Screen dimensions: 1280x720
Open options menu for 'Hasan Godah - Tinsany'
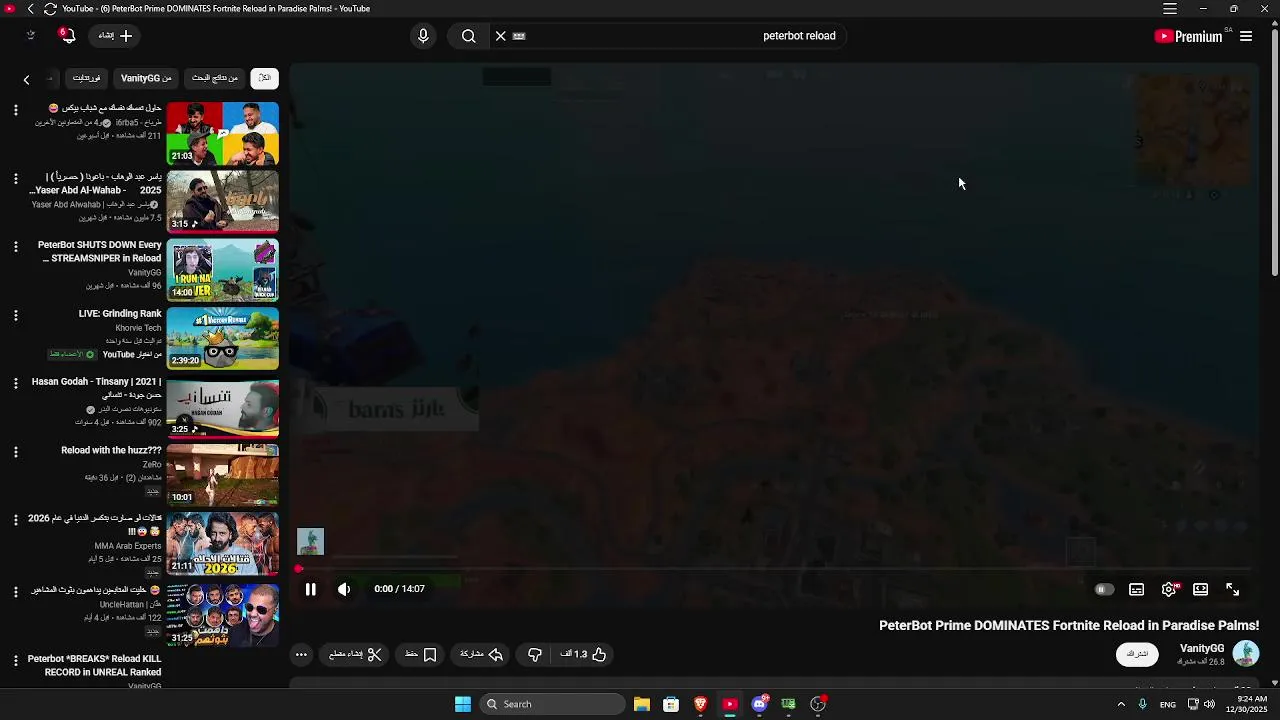pyautogui.click(x=15, y=383)
